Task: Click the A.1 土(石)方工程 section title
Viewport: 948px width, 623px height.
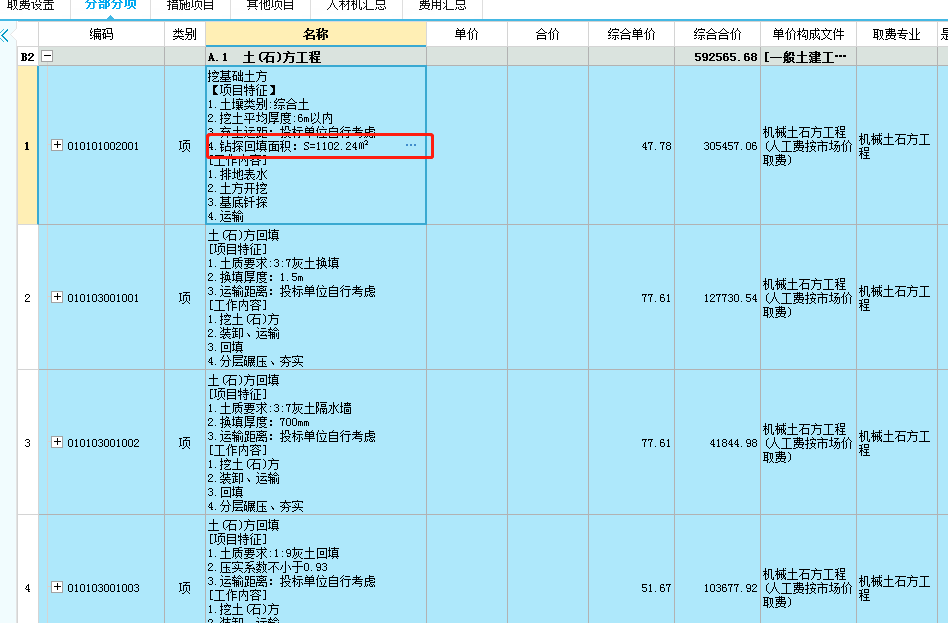Action: pyautogui.click(x=264, y=57)
